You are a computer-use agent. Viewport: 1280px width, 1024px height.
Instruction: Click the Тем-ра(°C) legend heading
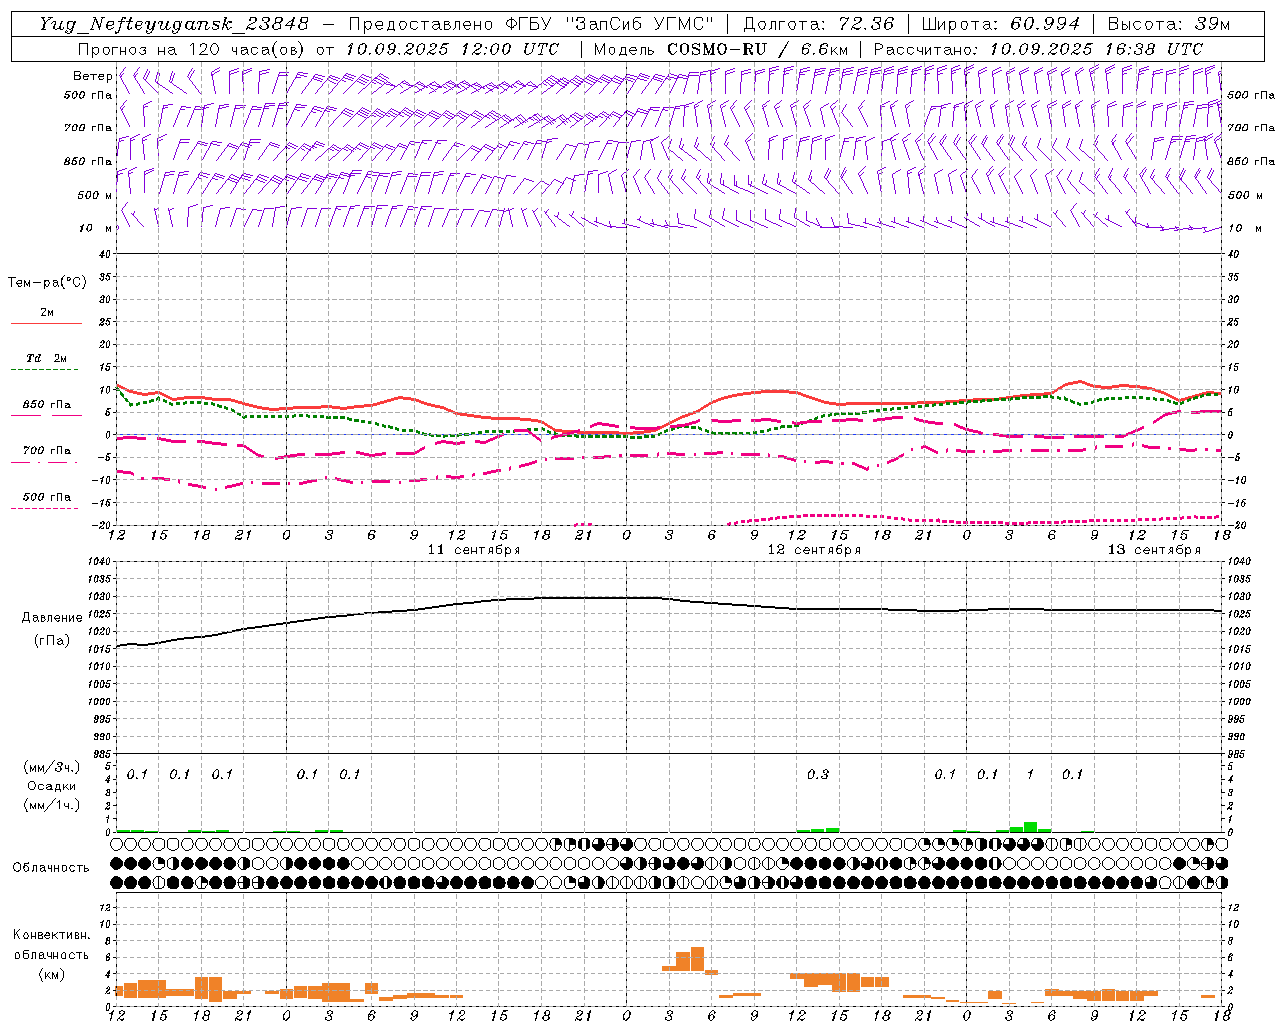click(47, 283)
